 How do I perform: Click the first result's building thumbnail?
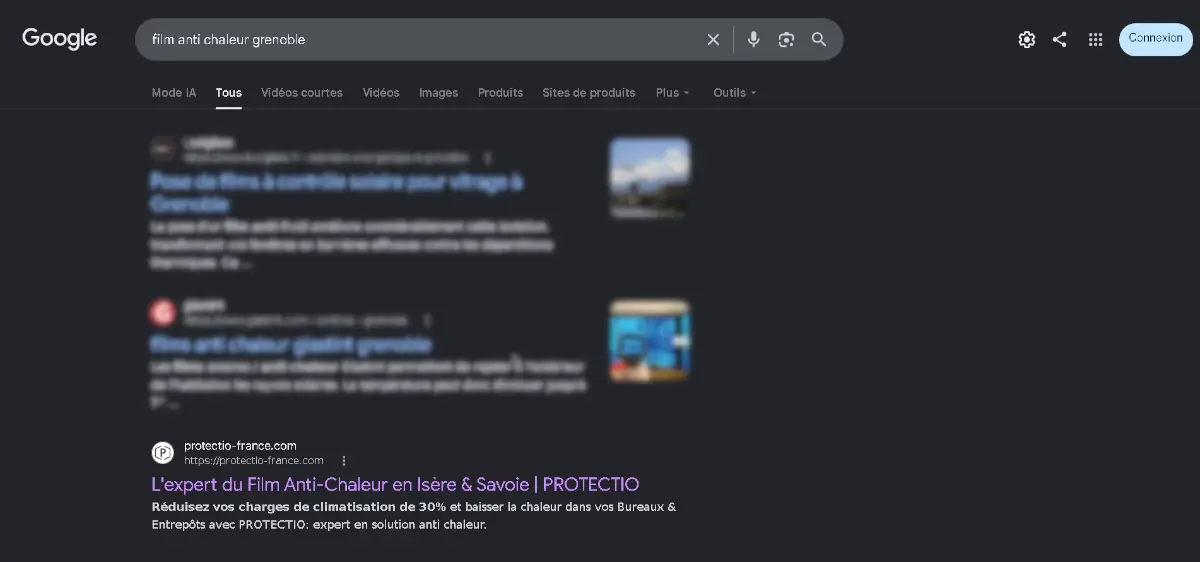click(x=650, y=178)
